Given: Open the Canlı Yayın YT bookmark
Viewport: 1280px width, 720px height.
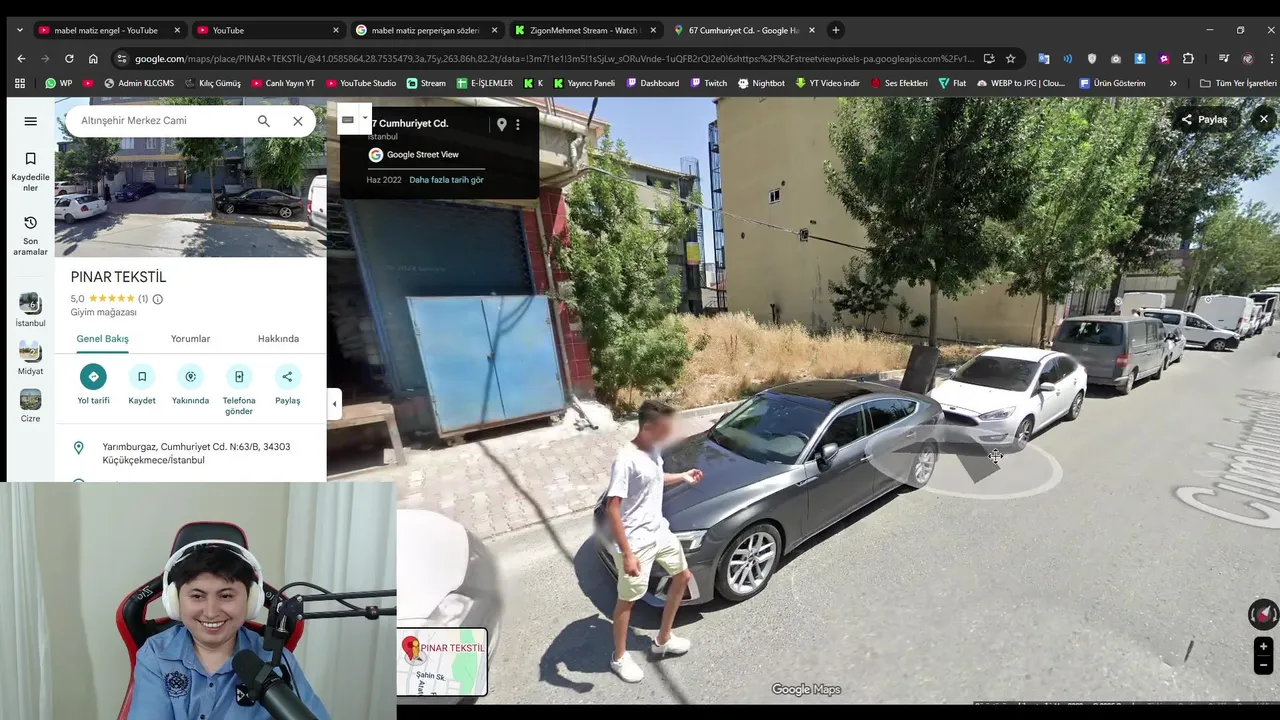Looking at the screenshot, I should 283,83.
